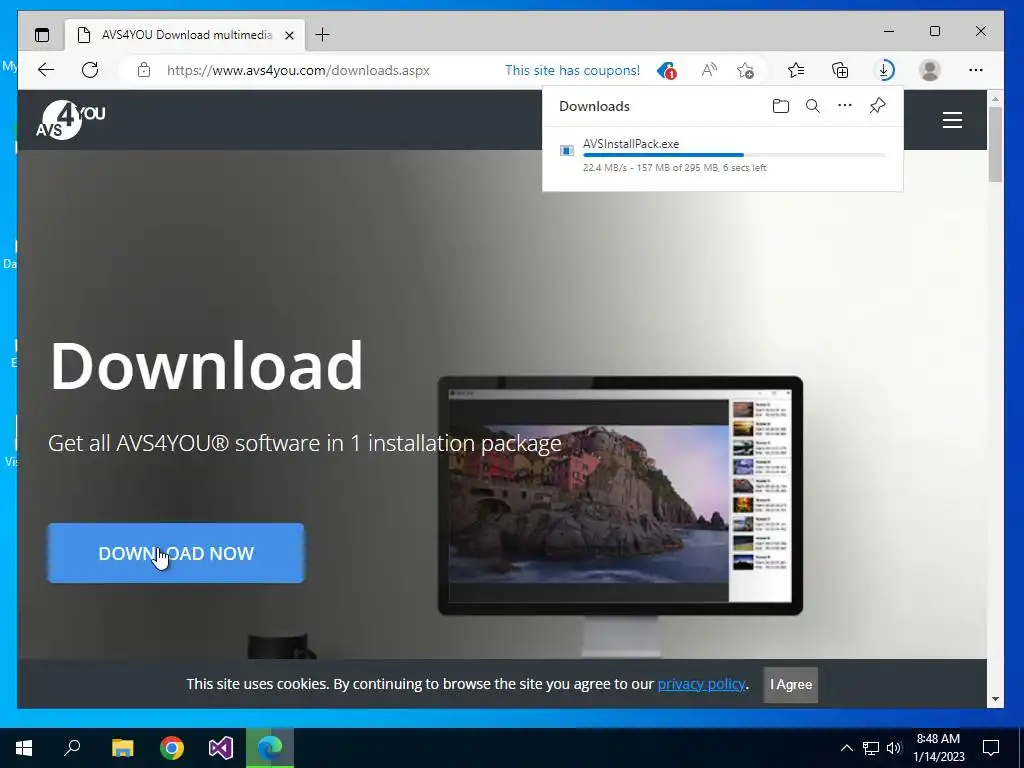The height and width of the screenshot is (768, 1024).
Task: Search downloads with the magnifier icon
Action: coord(812,106)
